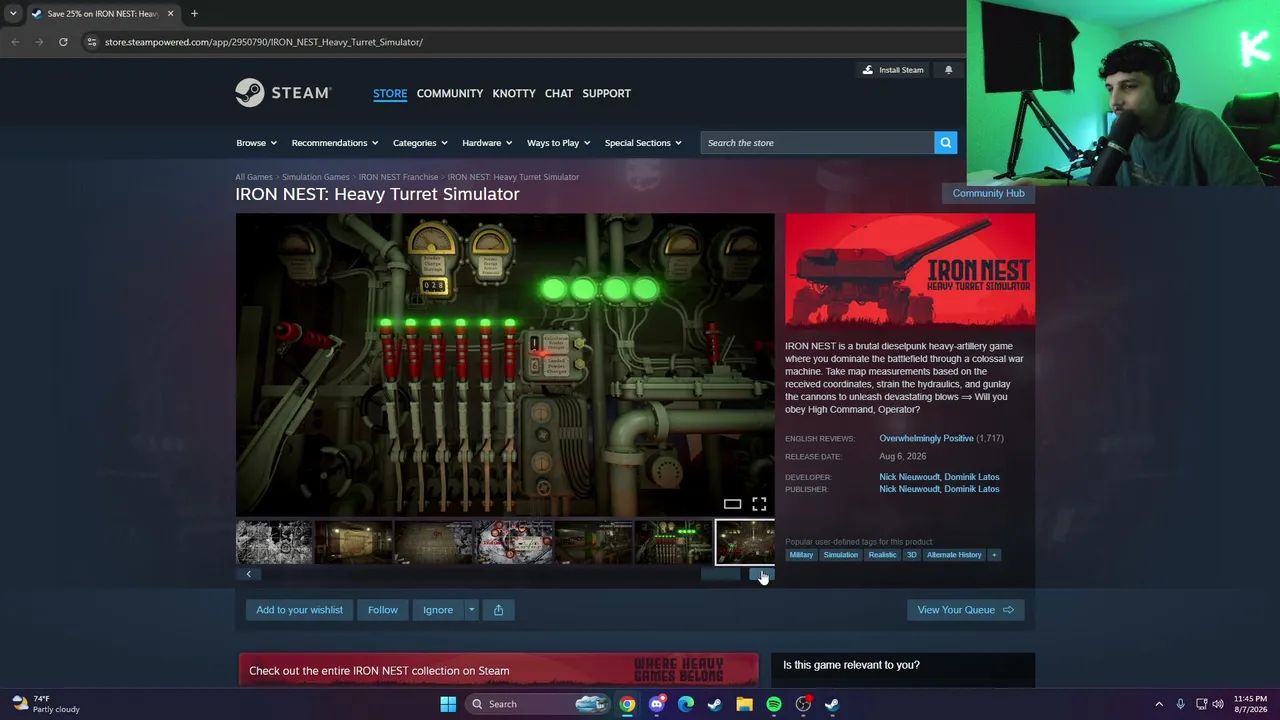Reload the page with the refresh icon
The height and width of the screenshot is (720, 1280).
63,42
